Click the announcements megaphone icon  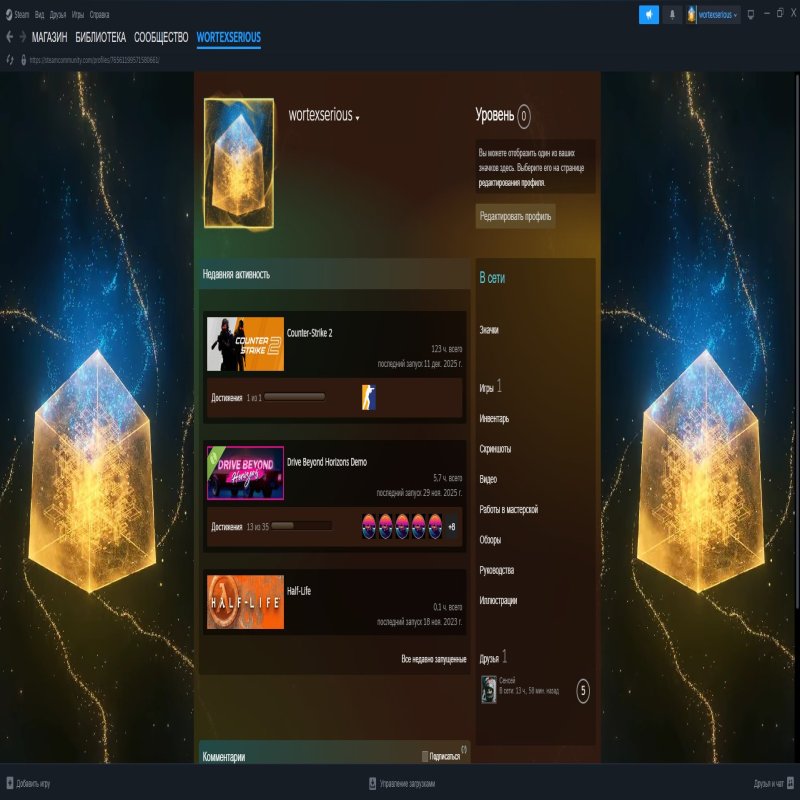tap(649, 15)
